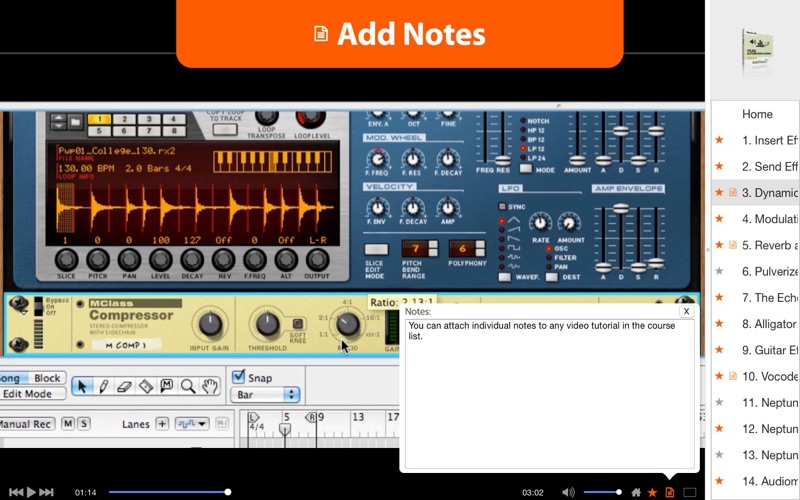
Task: Toggle the Snap checkbox
Action: pyautogui.click(x=238, y=377)
